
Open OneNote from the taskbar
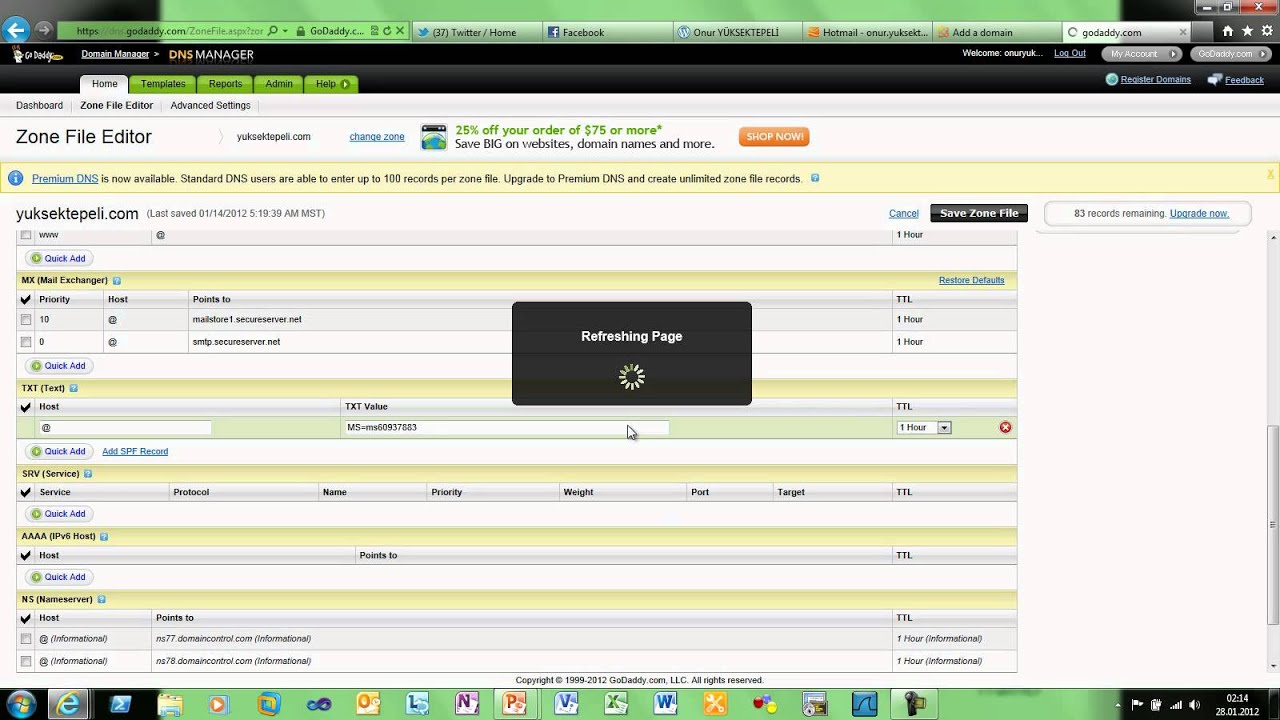point(467,704)
